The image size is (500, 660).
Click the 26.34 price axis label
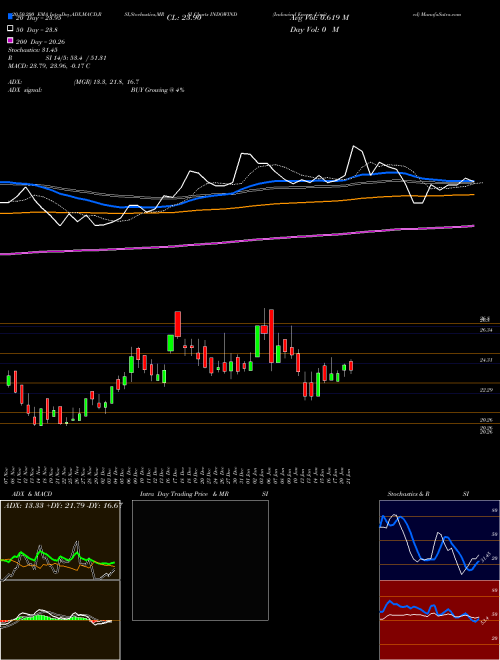[486, 330]
